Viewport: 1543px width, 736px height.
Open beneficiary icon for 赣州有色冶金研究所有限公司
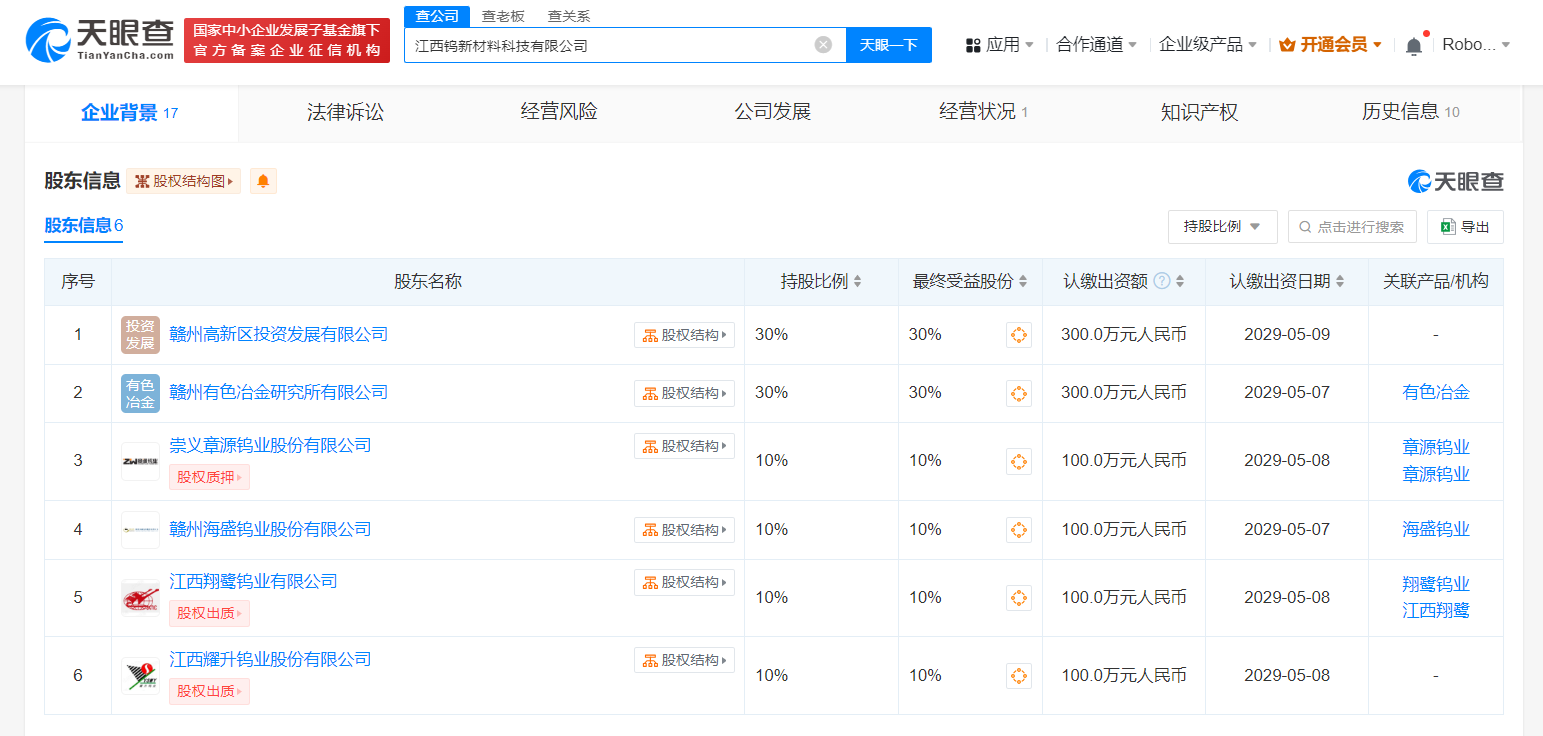[1018, 393]
